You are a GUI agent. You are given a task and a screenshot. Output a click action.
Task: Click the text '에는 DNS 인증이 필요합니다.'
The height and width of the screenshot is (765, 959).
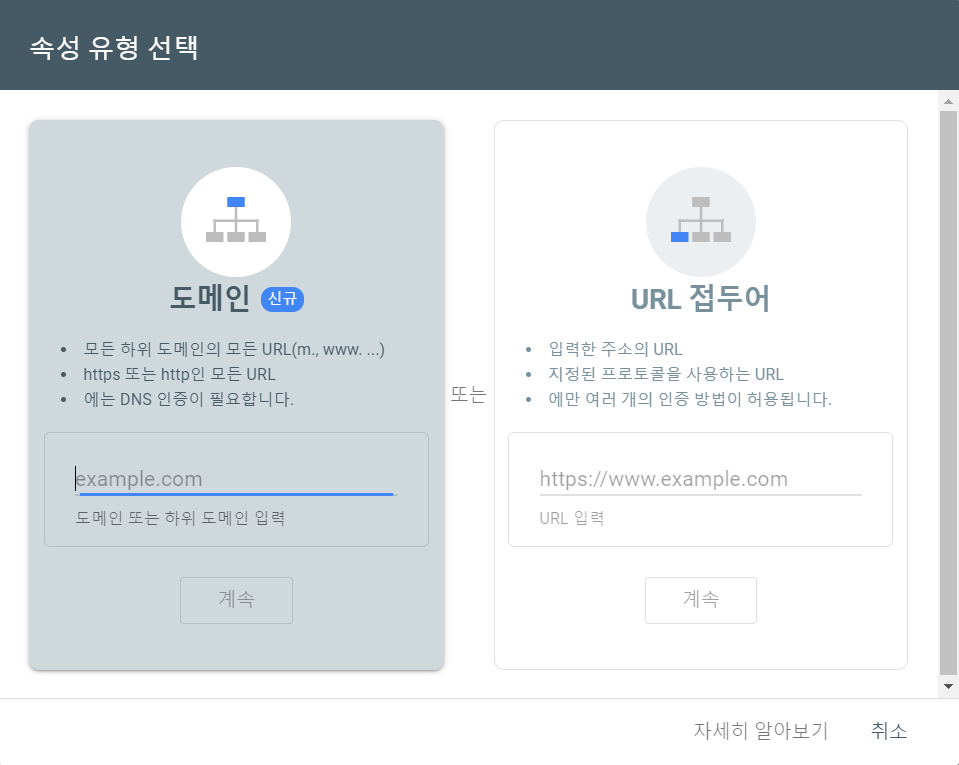pos(188,399)
